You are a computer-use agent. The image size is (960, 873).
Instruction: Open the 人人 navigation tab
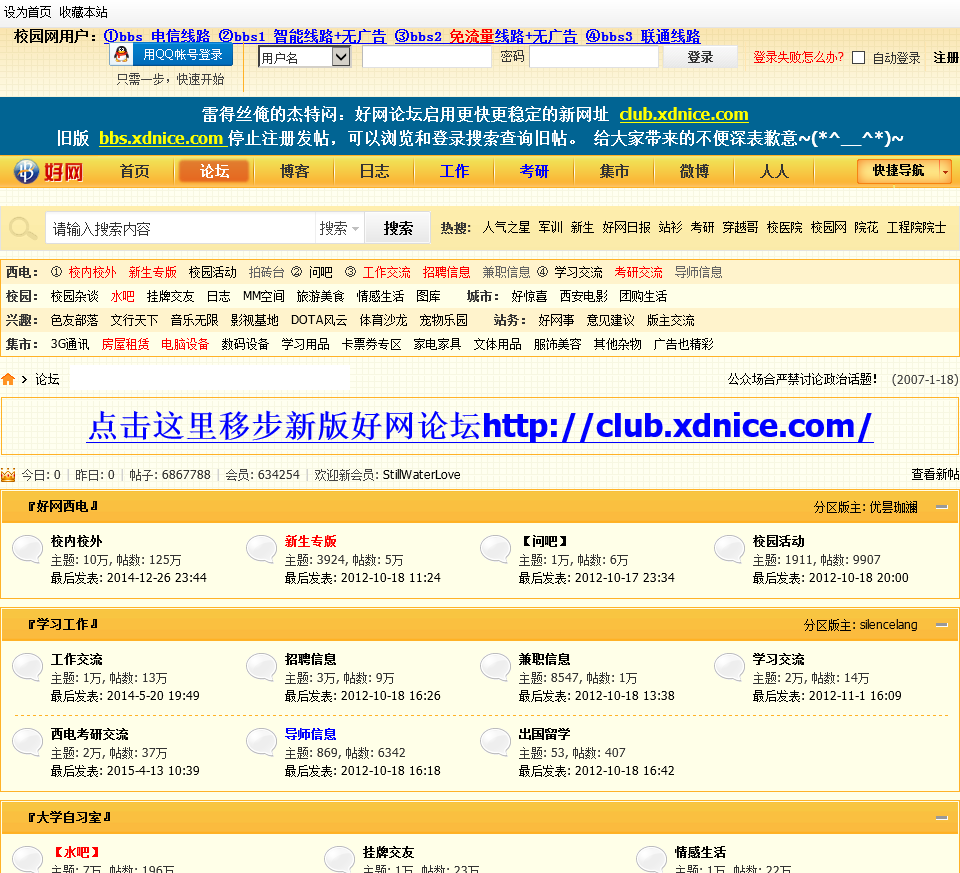[x=774, y=171]
